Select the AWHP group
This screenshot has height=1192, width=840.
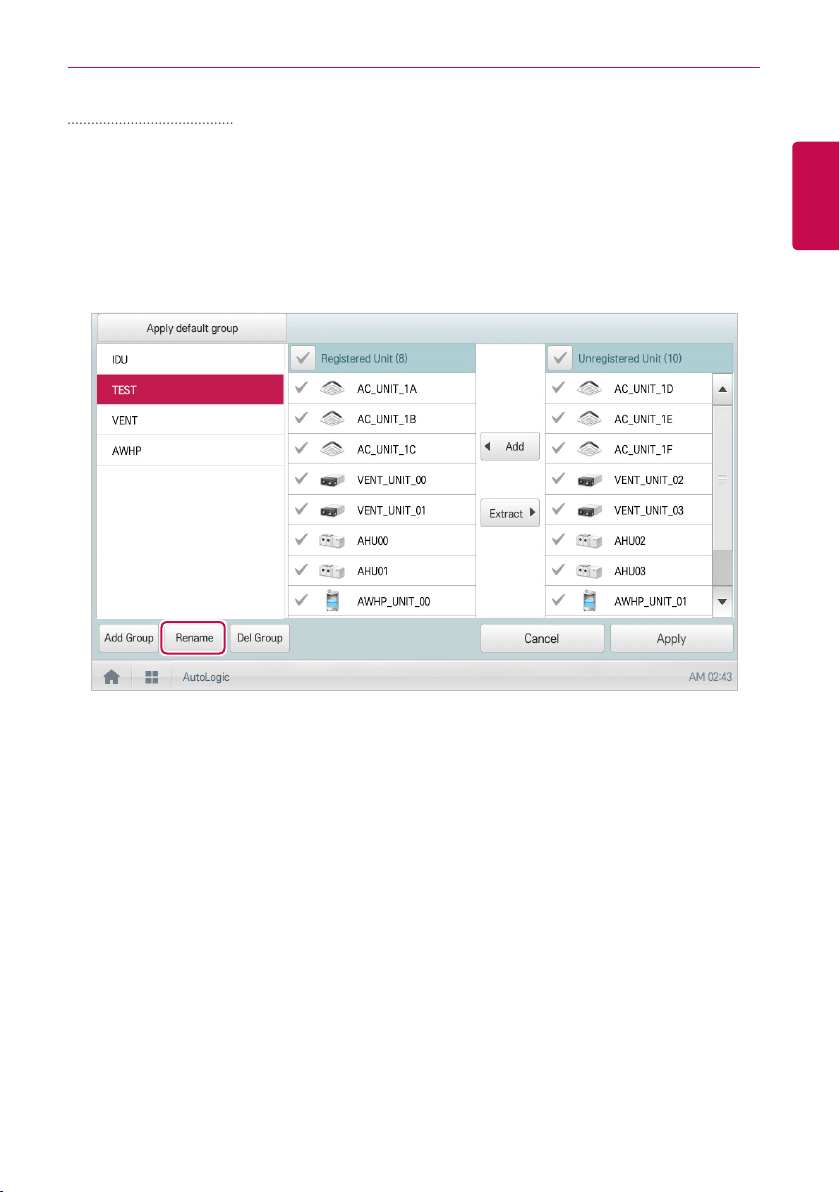(x=190, y=451)
